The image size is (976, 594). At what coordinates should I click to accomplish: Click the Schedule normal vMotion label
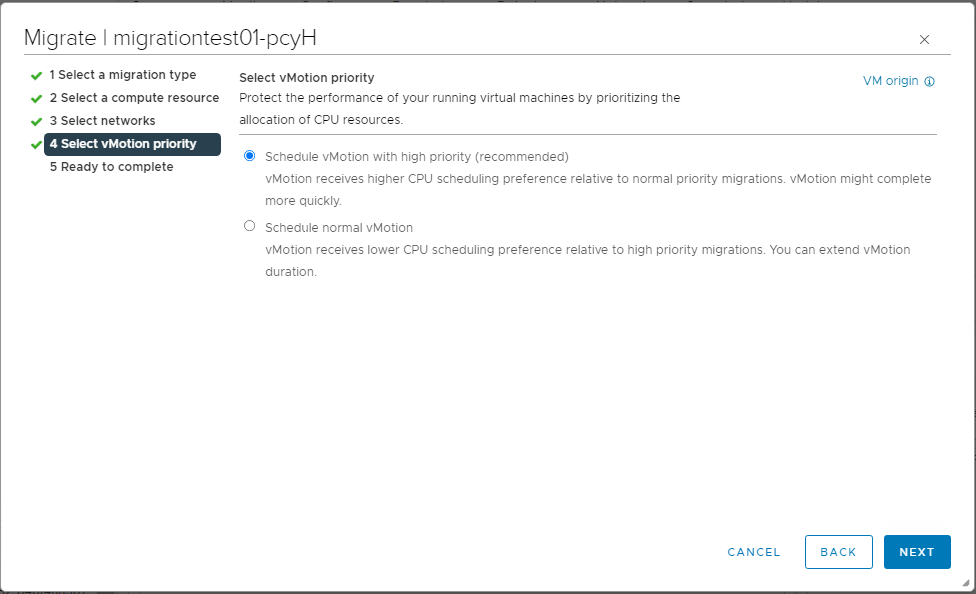point(339,228)
